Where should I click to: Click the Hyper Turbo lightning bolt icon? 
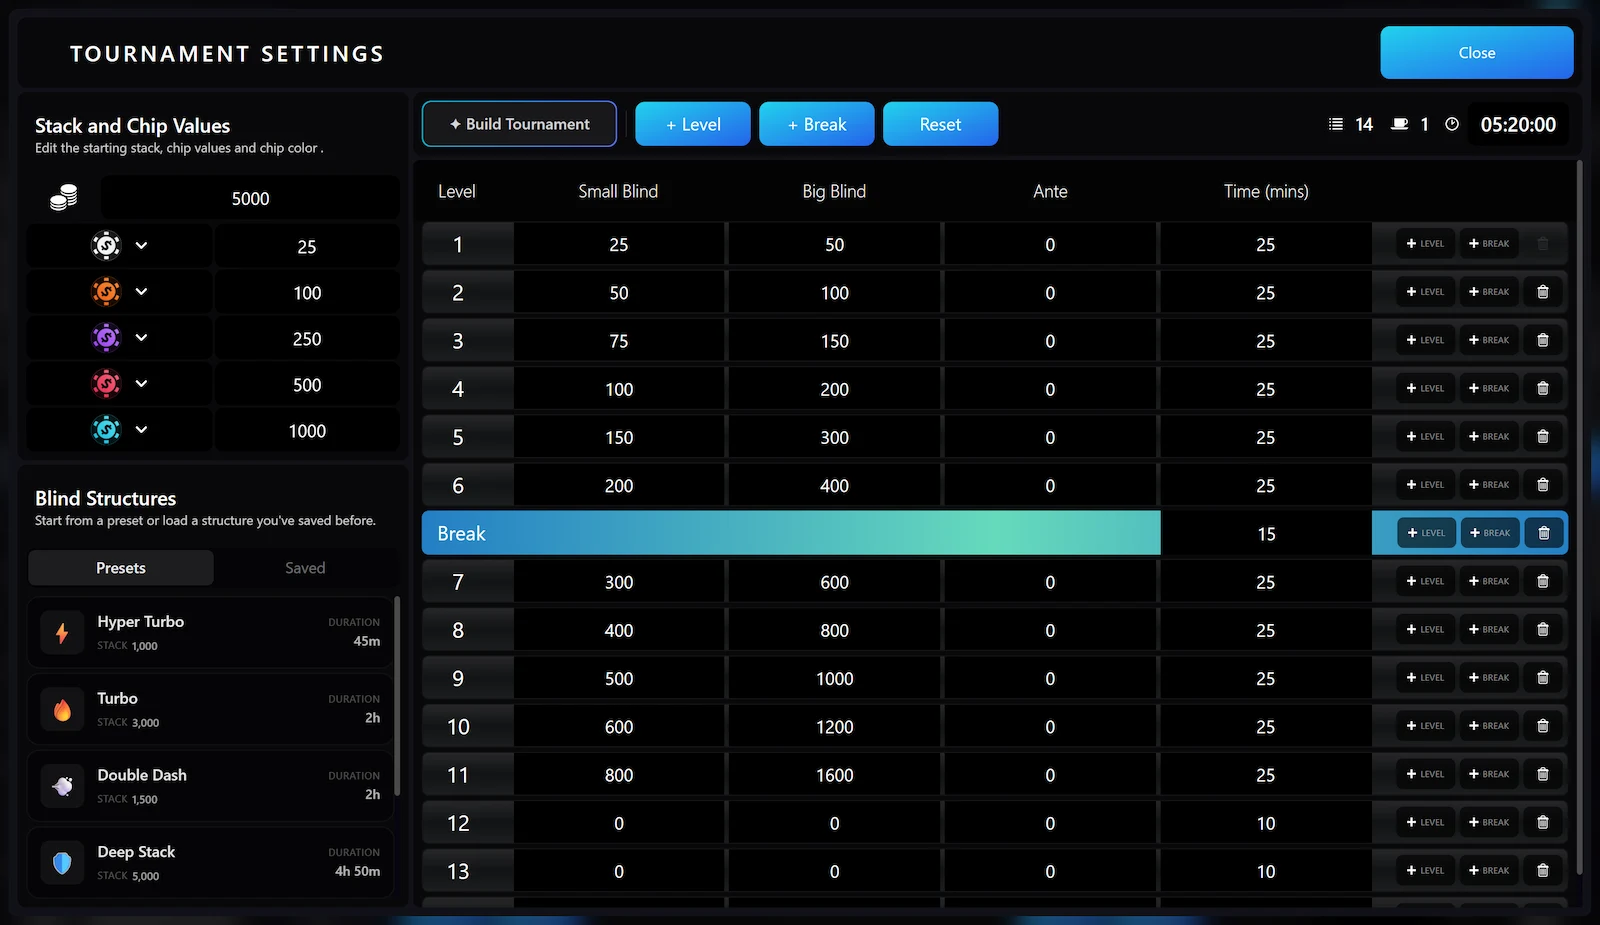62,633
